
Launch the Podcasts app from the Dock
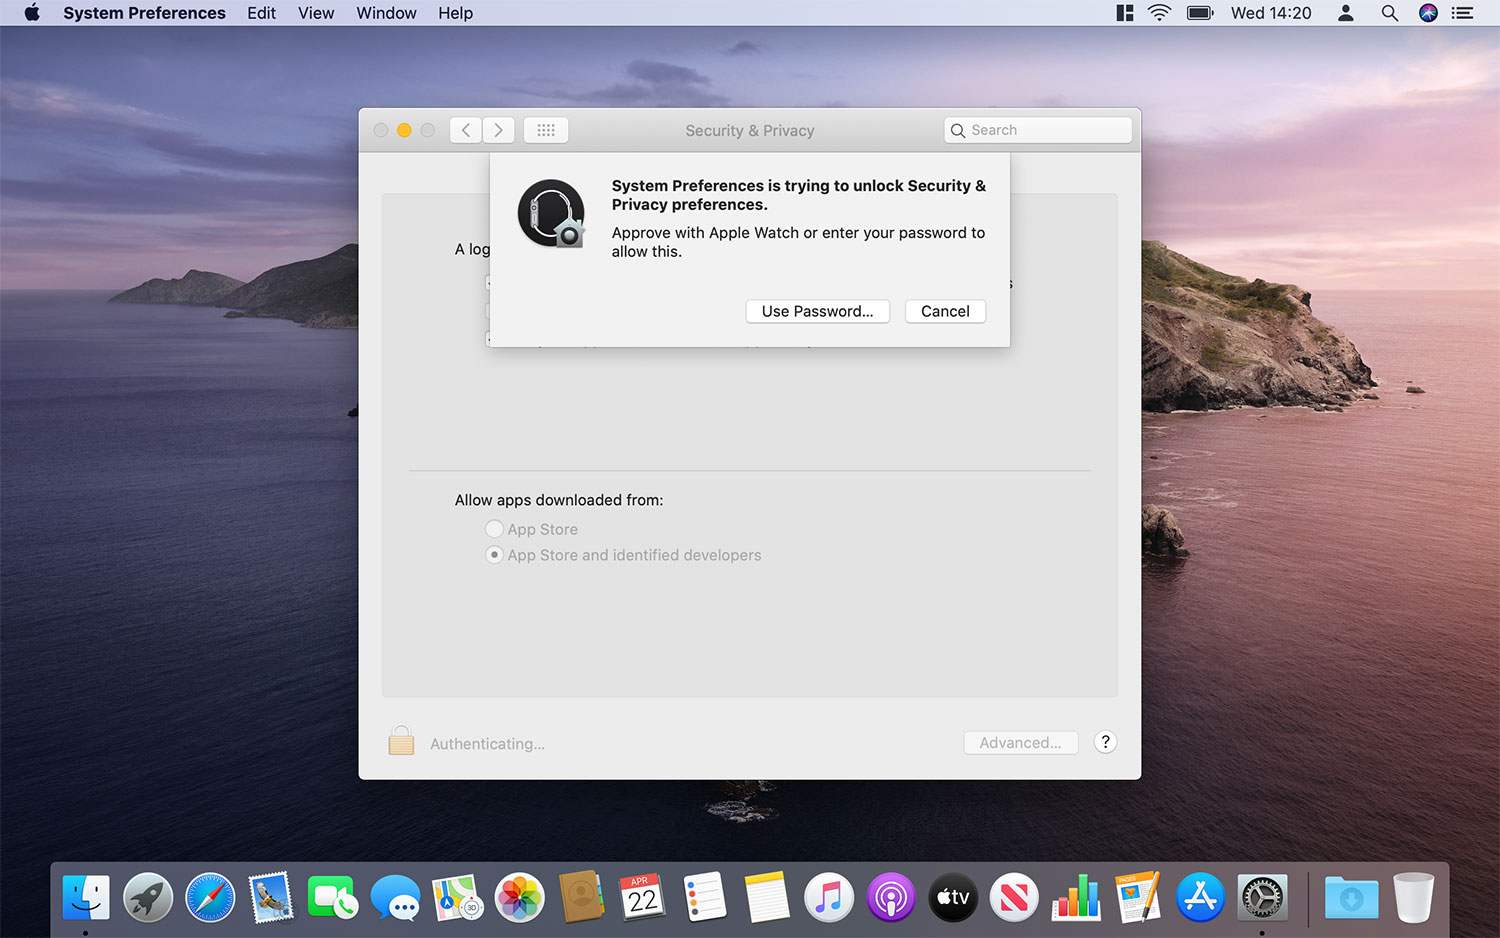pos(890,897)
